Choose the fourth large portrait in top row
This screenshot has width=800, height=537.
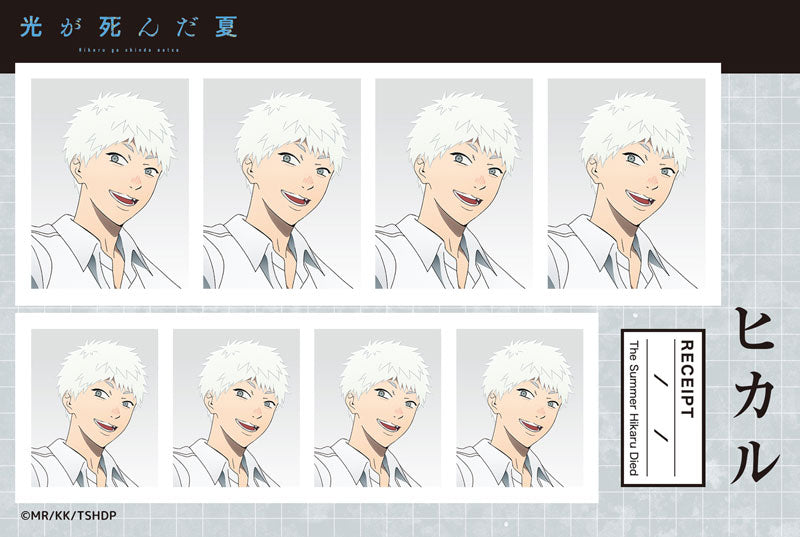point(626,184)
